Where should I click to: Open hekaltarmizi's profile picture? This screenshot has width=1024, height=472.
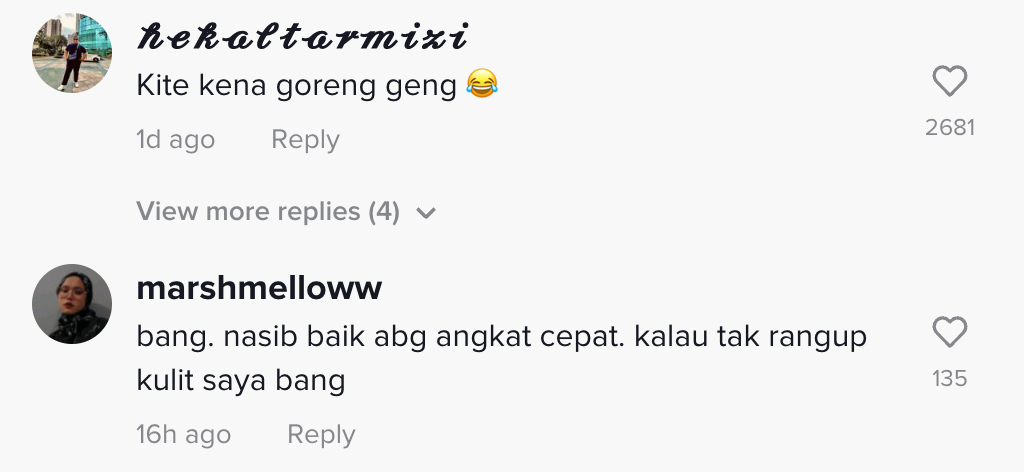tap(72, 53)
